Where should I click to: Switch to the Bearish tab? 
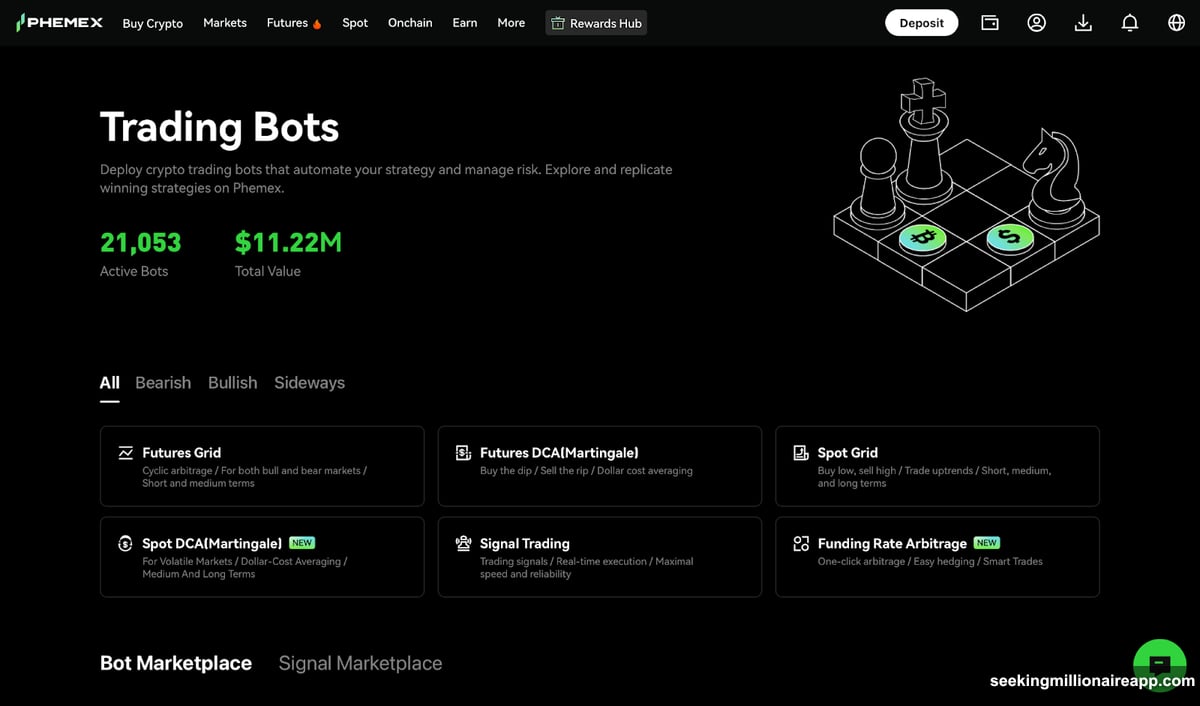click(x=163, y=383)
